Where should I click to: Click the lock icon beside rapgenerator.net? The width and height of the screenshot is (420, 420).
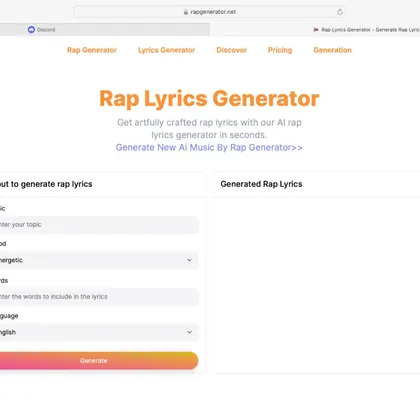(x=186, y=12)
